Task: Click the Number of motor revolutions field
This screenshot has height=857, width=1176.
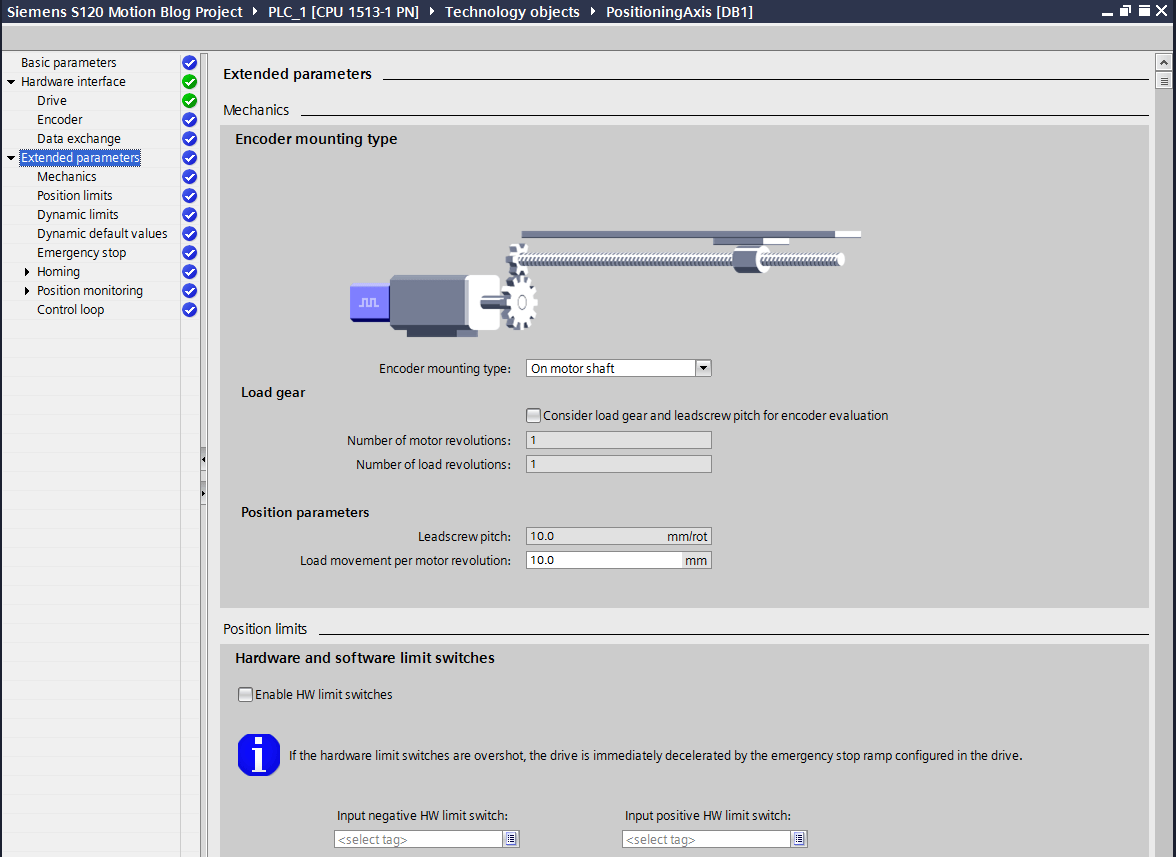Action: [x=619, y=440]
